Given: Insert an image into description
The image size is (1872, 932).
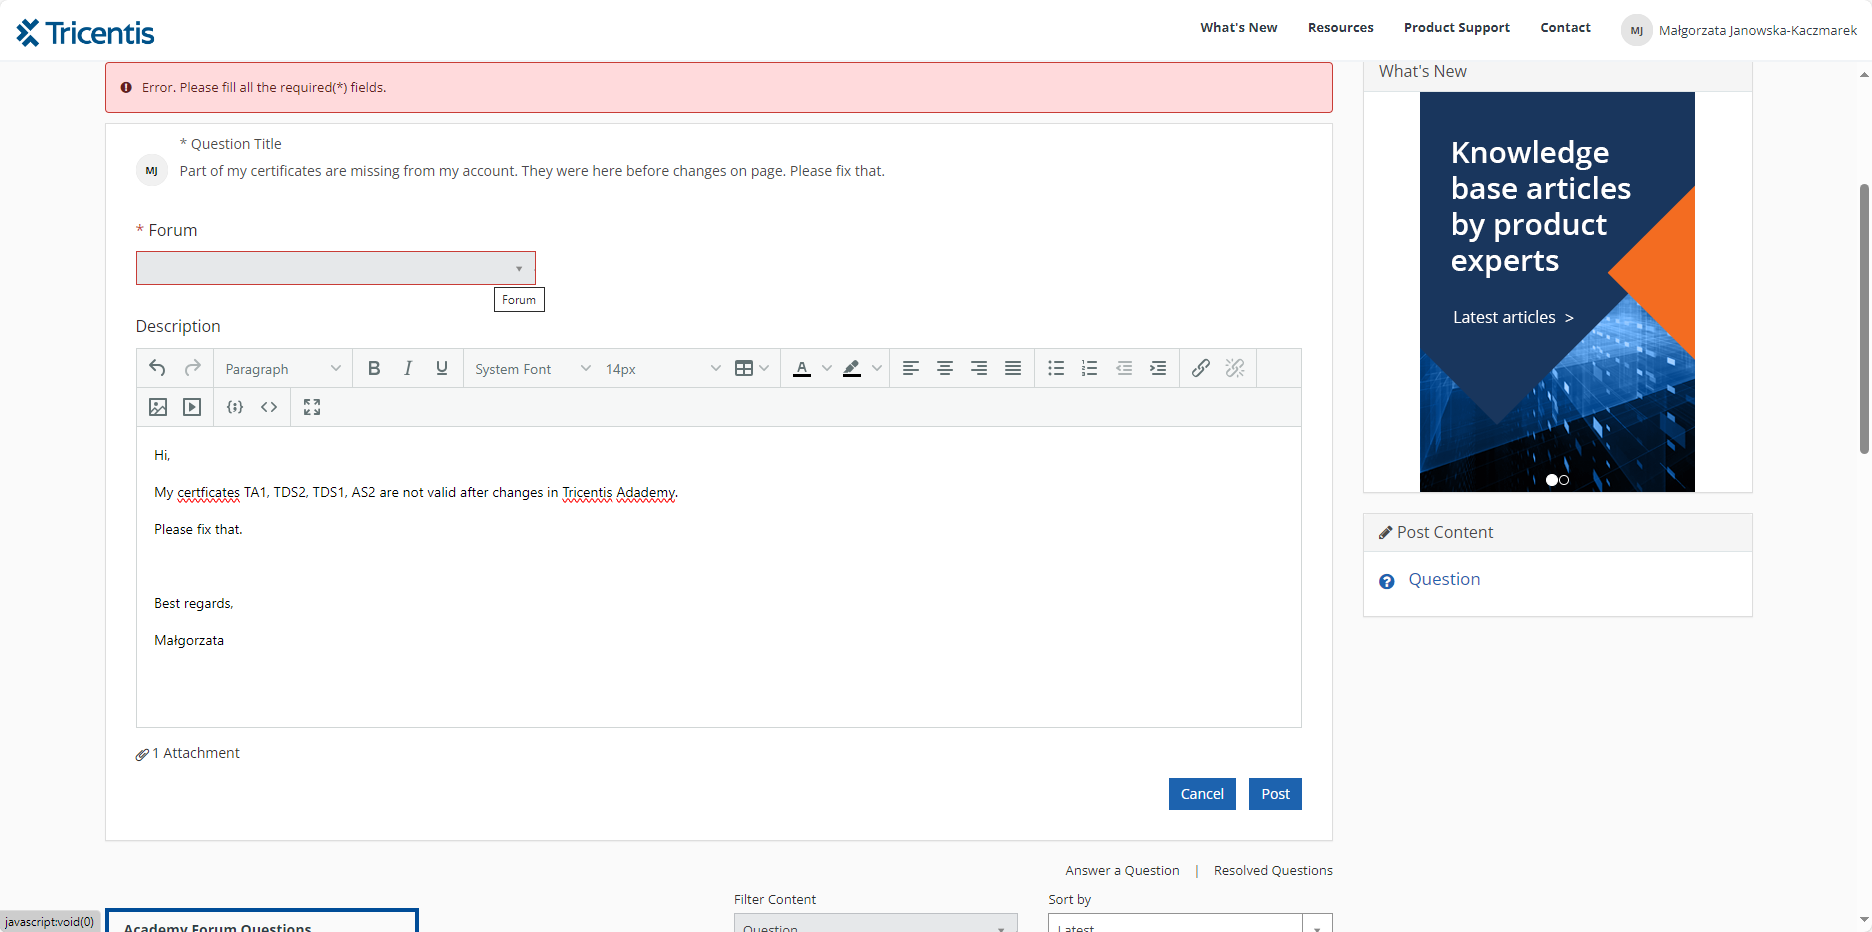Looking at the screenshot, I should 158,407.
